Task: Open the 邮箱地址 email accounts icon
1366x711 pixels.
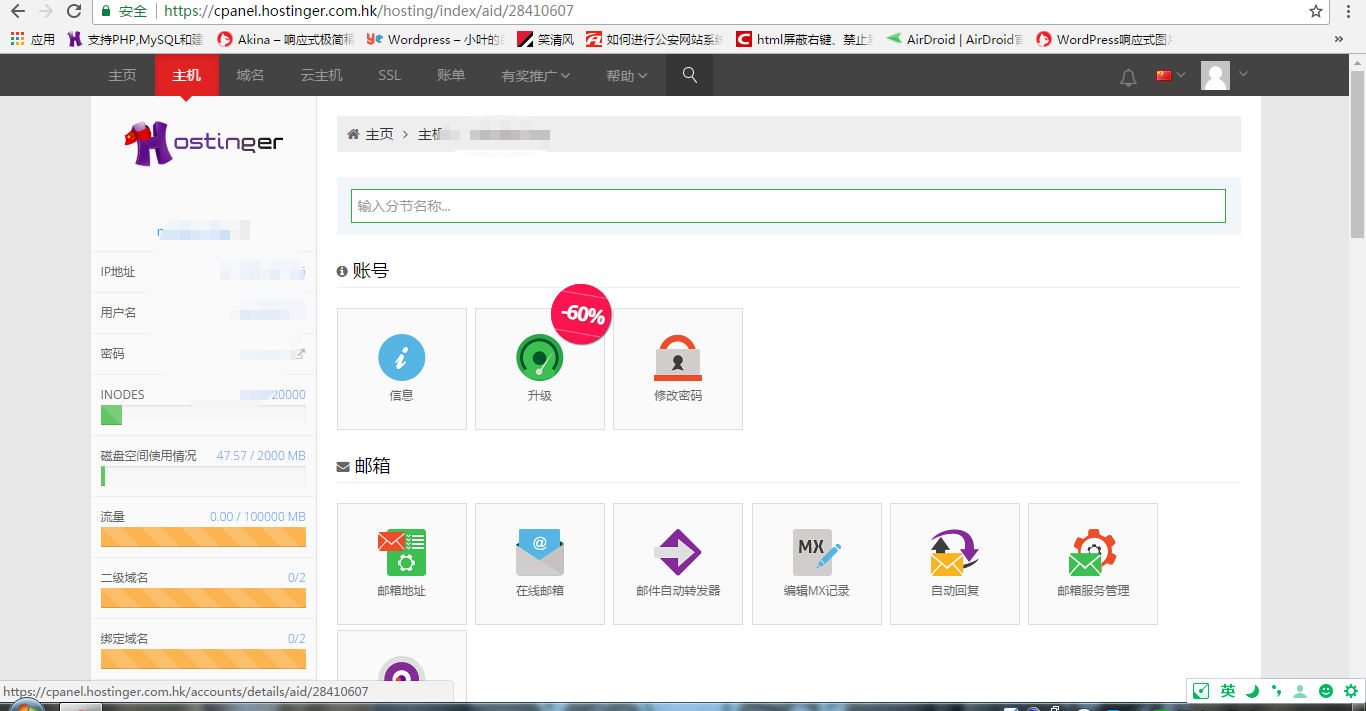Action: coord(401,563)
